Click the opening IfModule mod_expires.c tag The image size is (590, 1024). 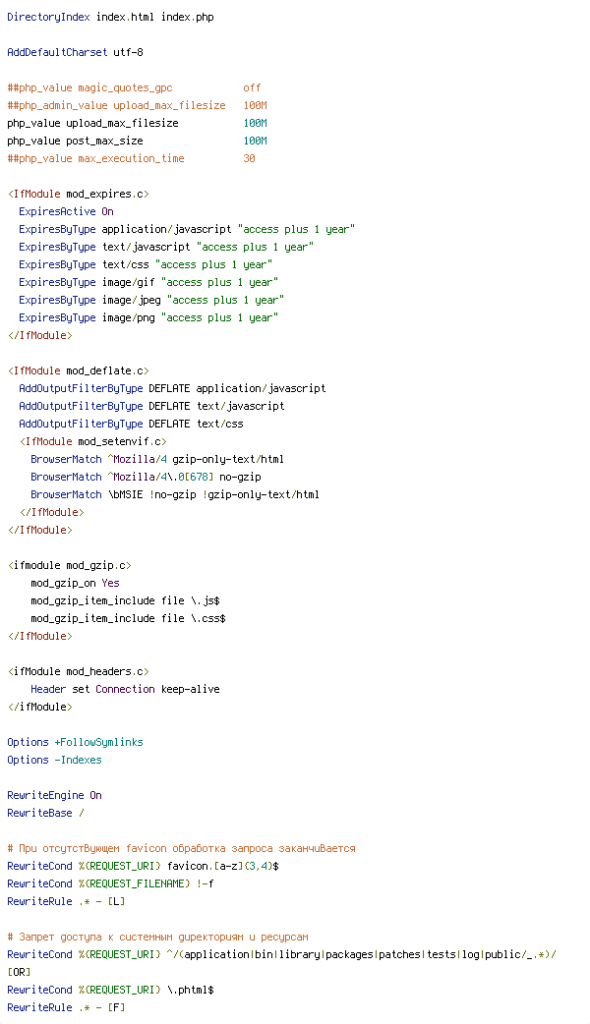click(78, 194)
